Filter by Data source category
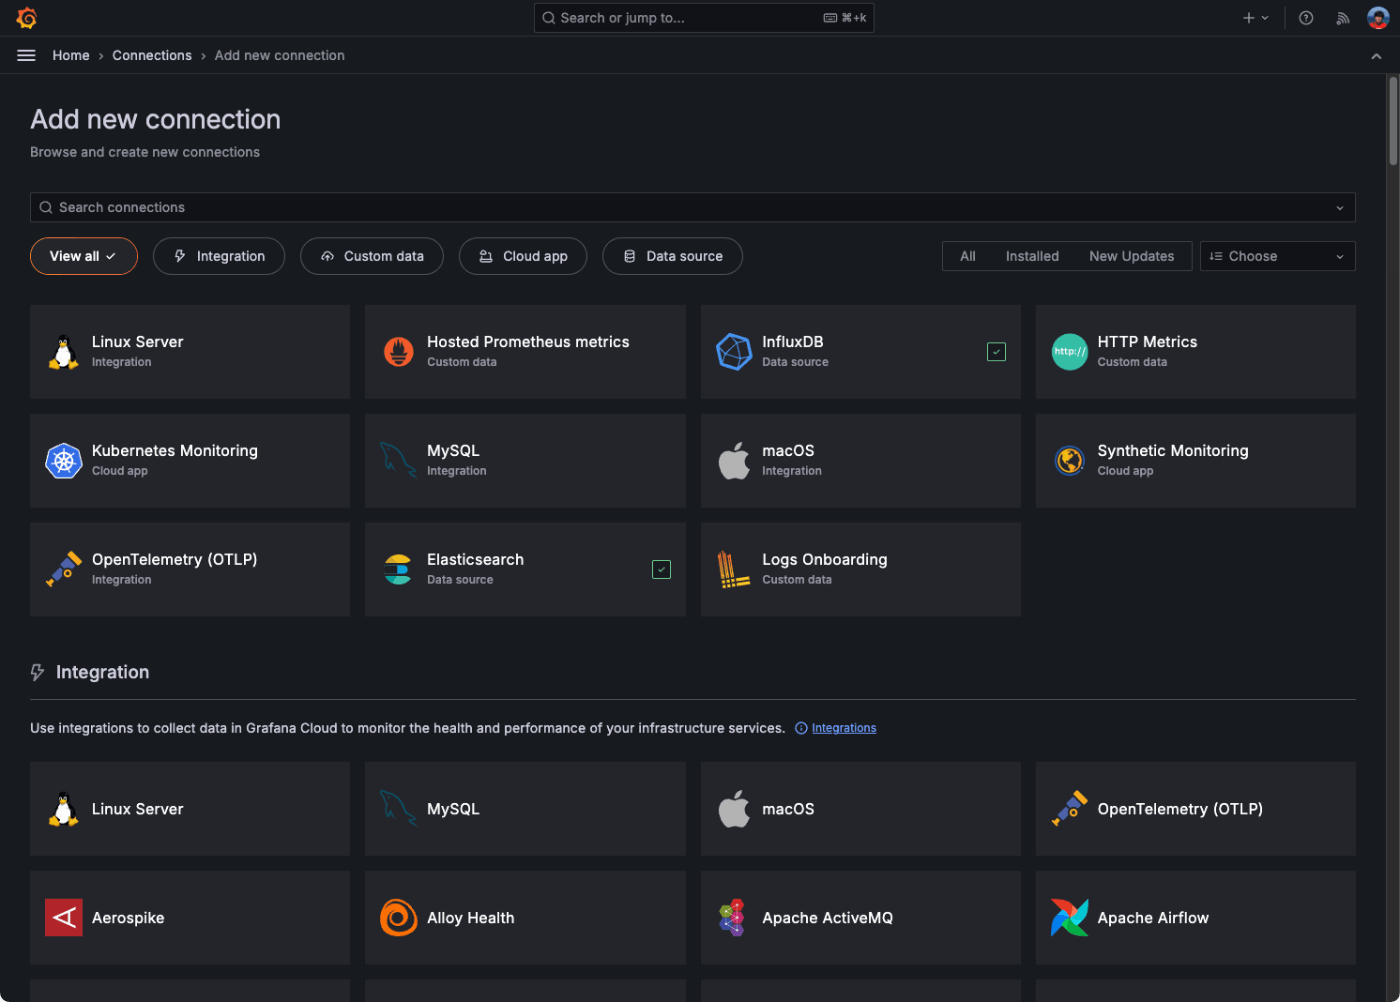 (672, 256)
